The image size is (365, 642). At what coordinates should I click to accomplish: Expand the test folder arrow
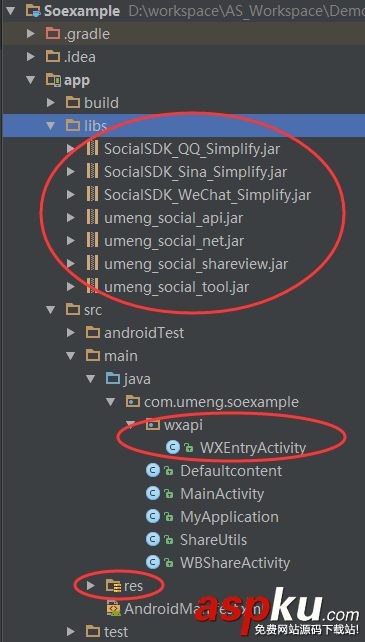click(x=71, y=632)
